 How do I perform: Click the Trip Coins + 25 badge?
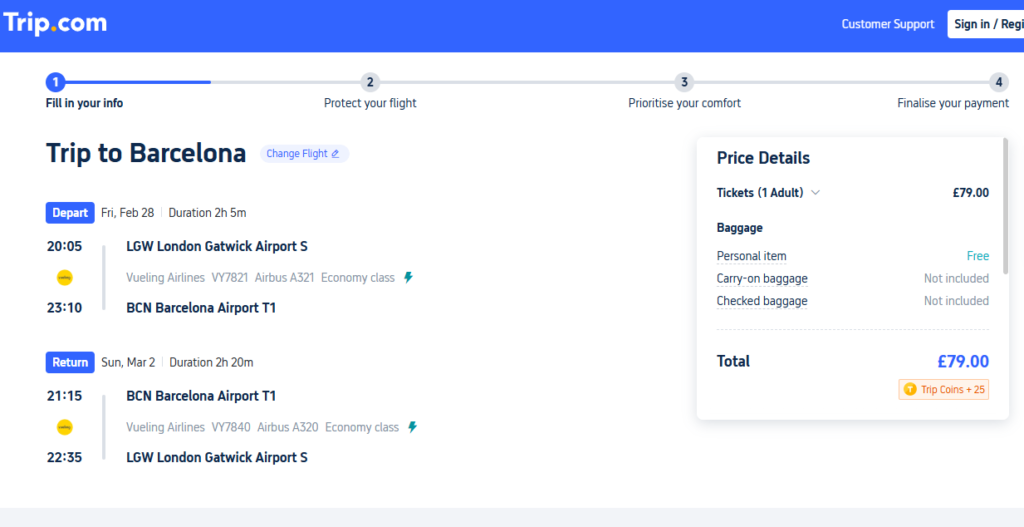(944, 390)
